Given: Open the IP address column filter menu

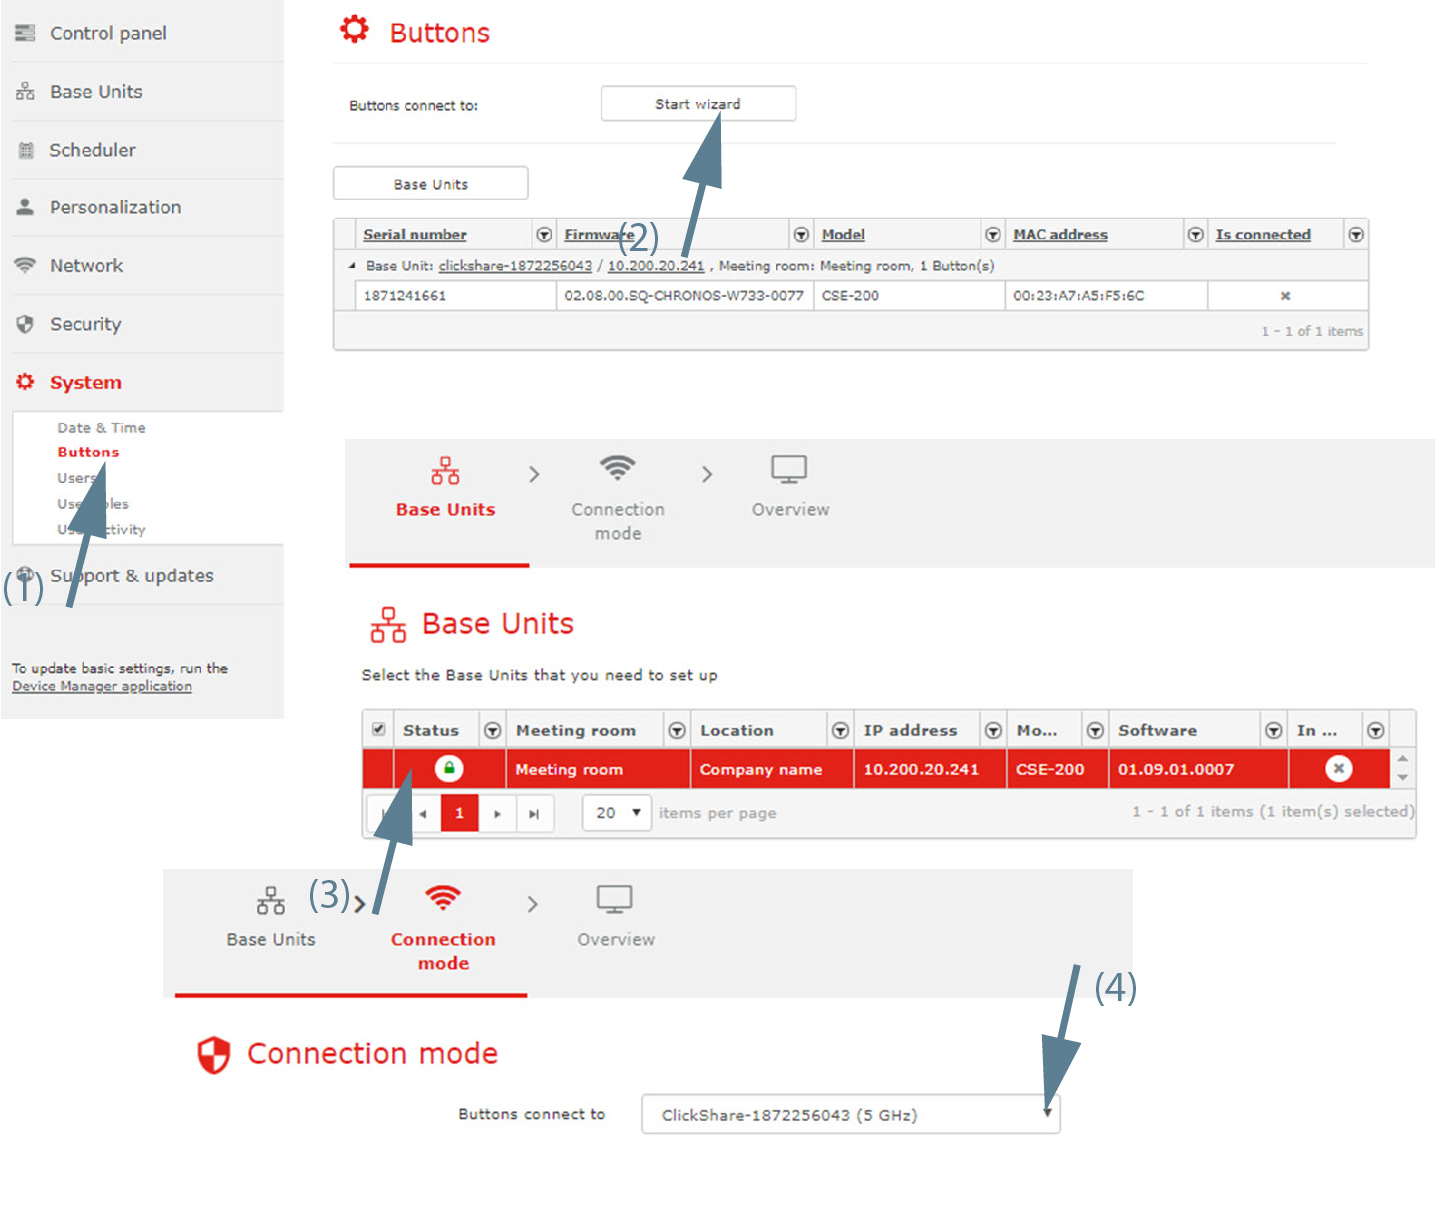Looking at the screenshot, I should click(993, 731).
